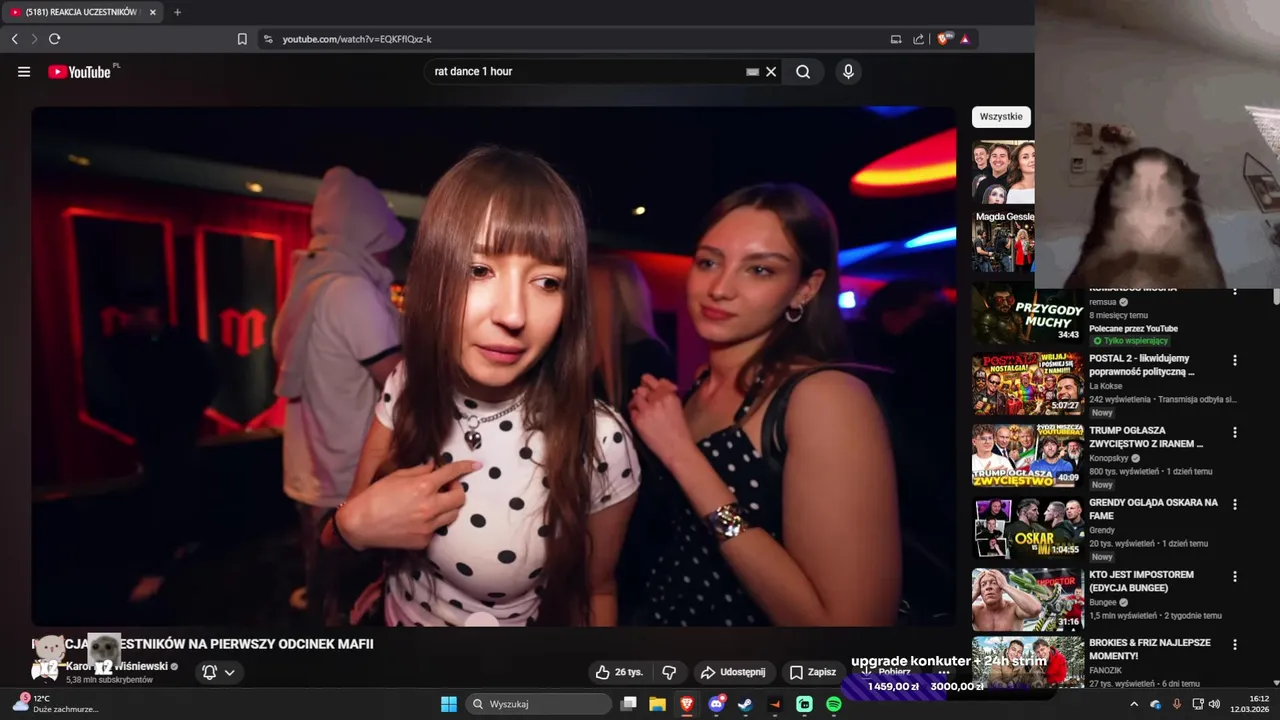Open weather widget 12°C
This screenshot has width=1280, height=720.
coord(55,704)
